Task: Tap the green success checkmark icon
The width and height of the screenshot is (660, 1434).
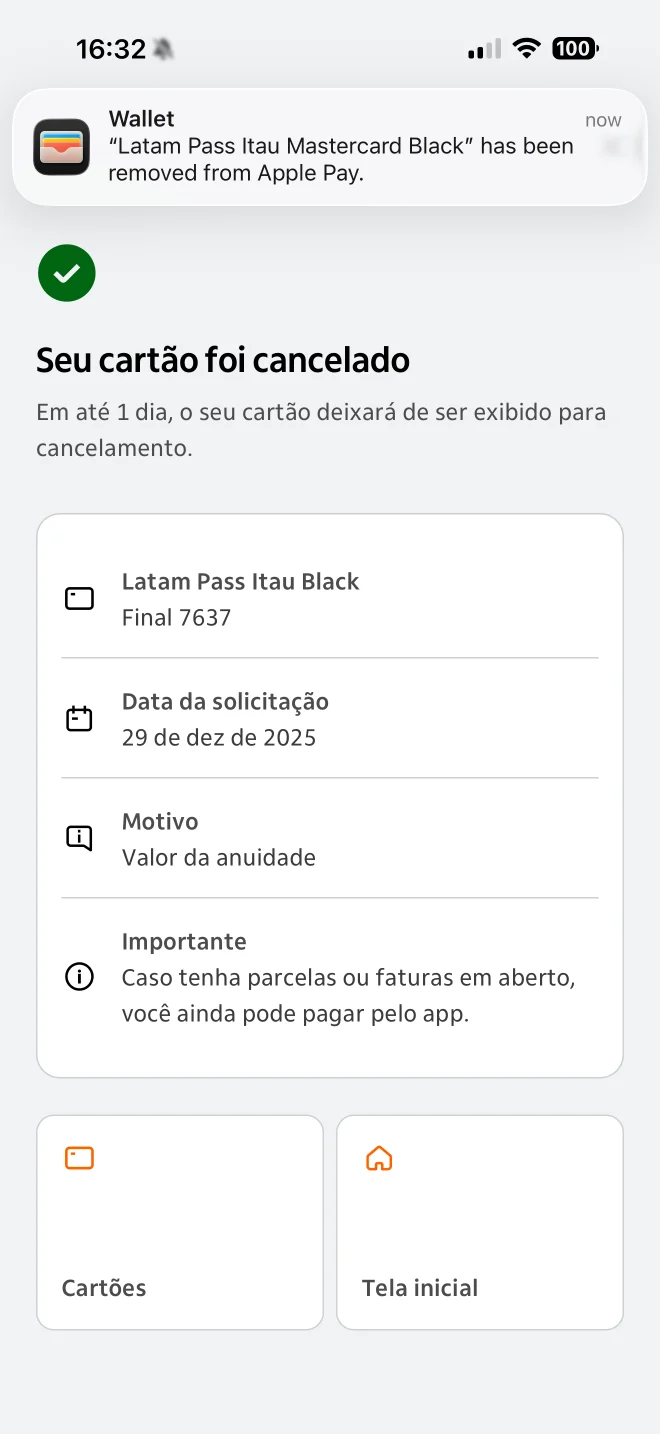Action: 67,273
